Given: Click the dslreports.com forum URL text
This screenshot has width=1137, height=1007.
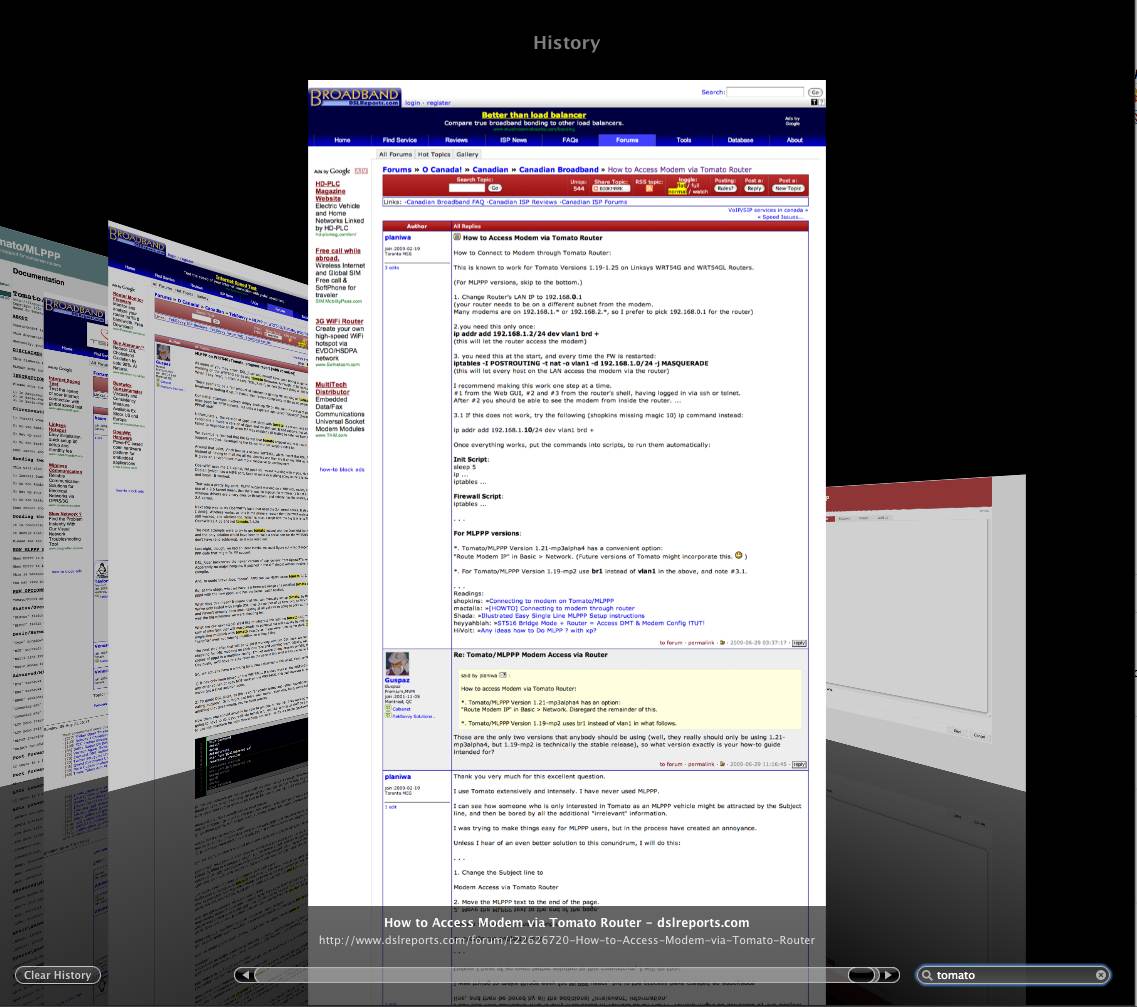Looking at the screenshot, I should tap(566, 940).
